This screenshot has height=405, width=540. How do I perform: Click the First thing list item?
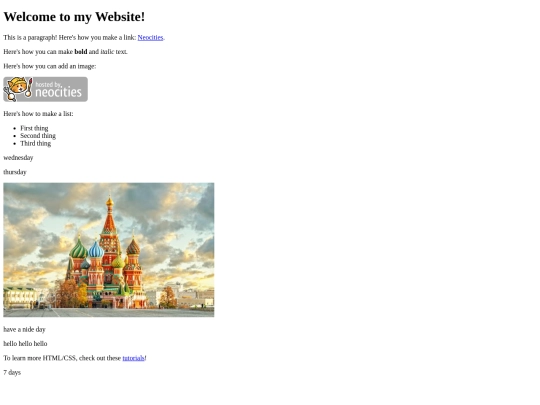pos(34,128)
